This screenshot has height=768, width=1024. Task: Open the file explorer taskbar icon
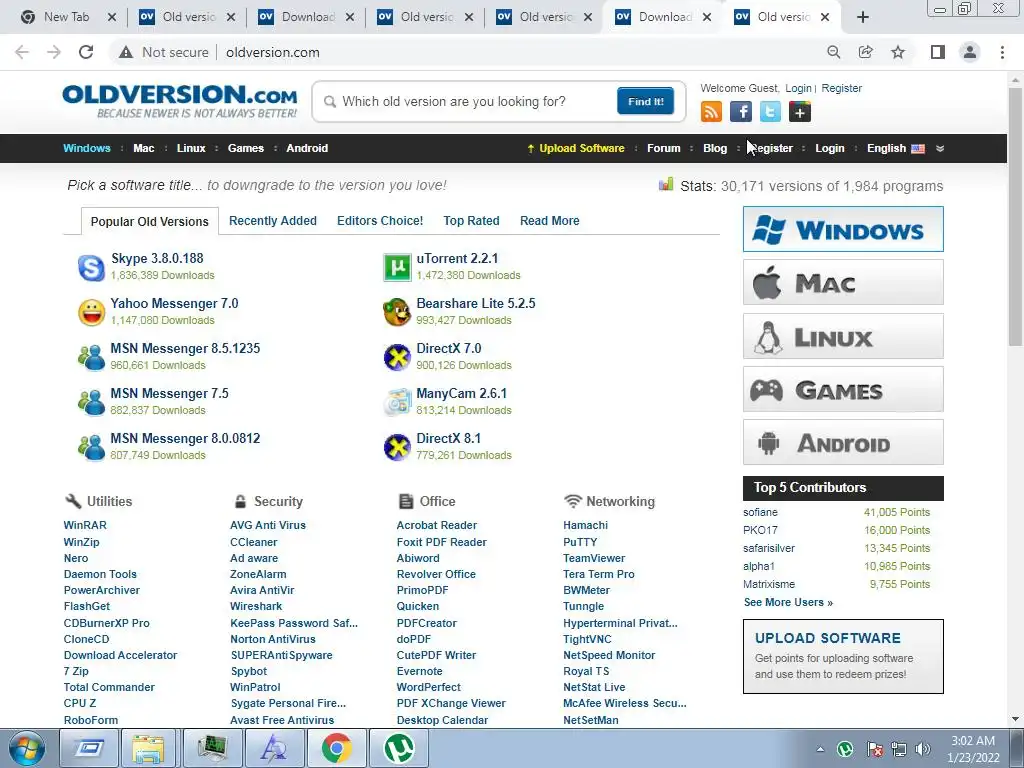pyautogui.click(x=149, y=748)
